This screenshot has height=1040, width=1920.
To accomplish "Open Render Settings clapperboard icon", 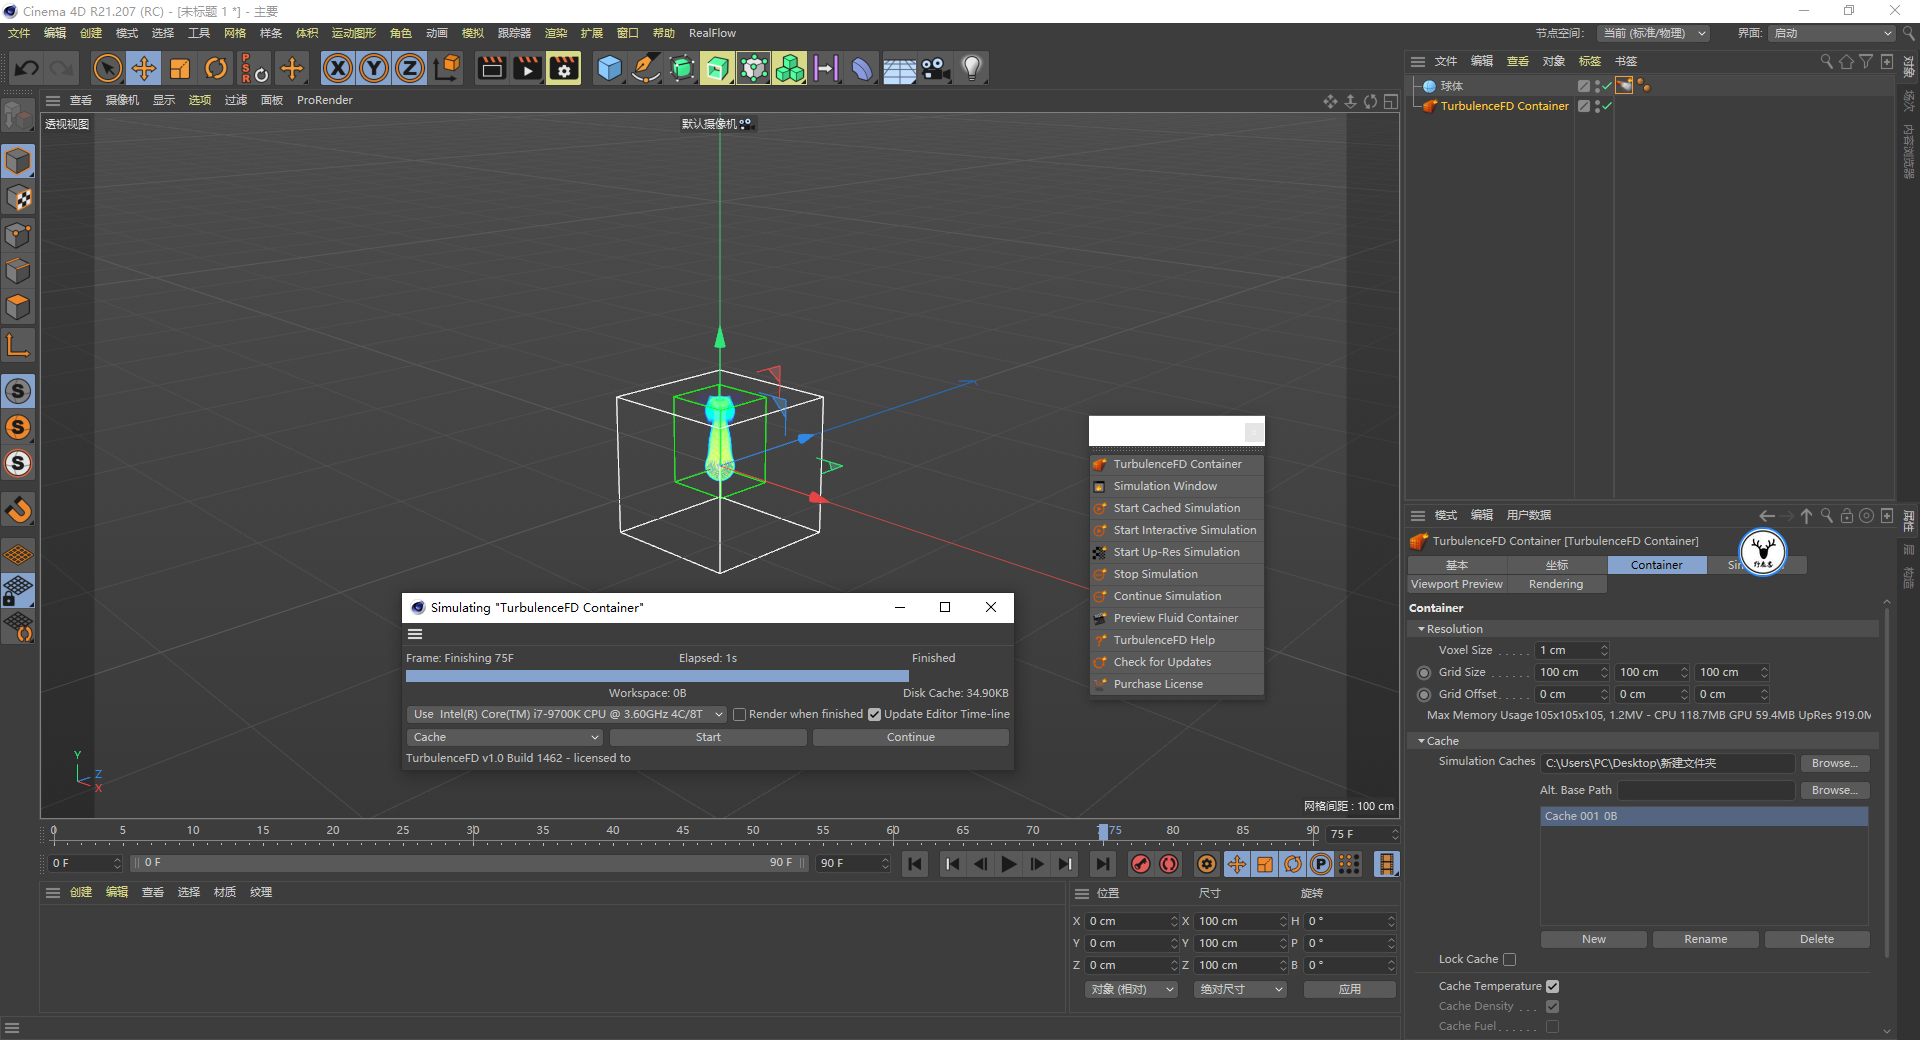I will [x=564, y=68].
